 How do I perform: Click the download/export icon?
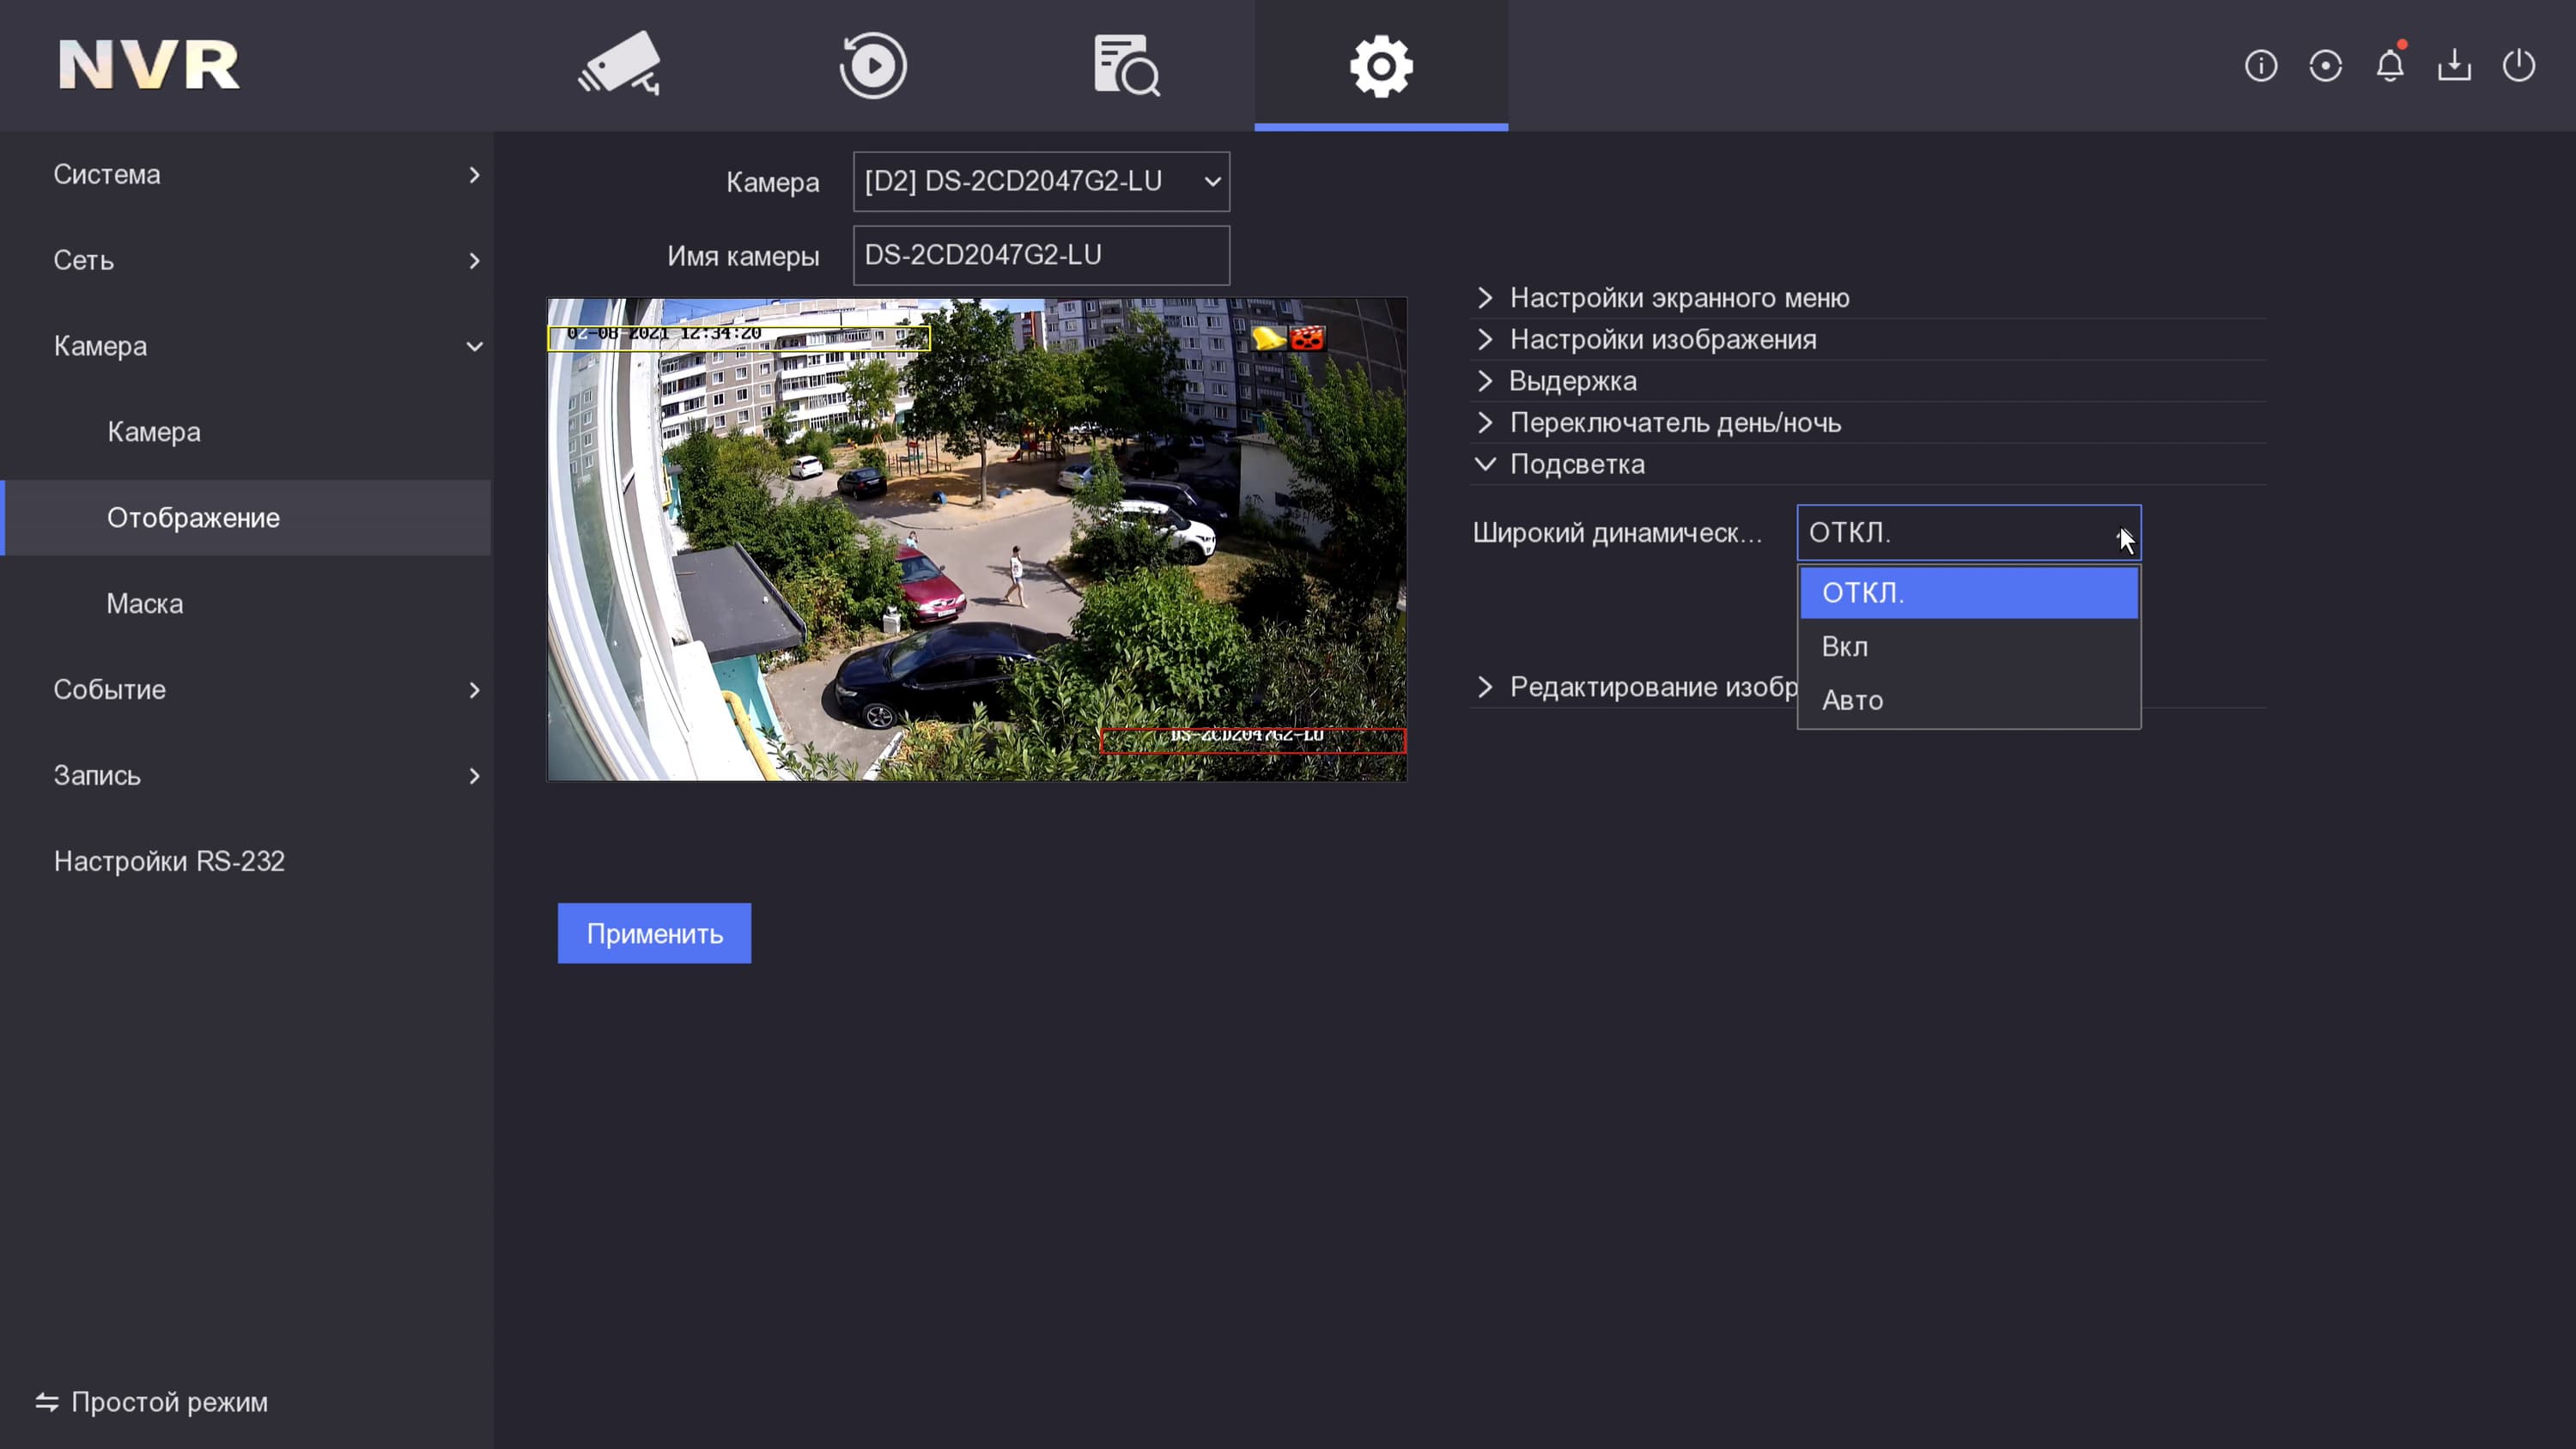2454,66
